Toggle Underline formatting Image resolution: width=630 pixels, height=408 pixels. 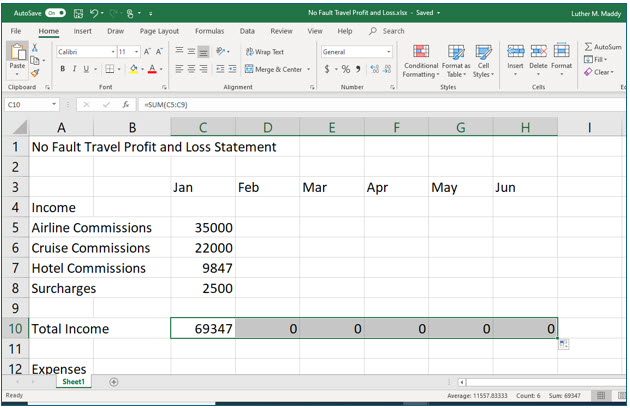(x=86, y=69)
